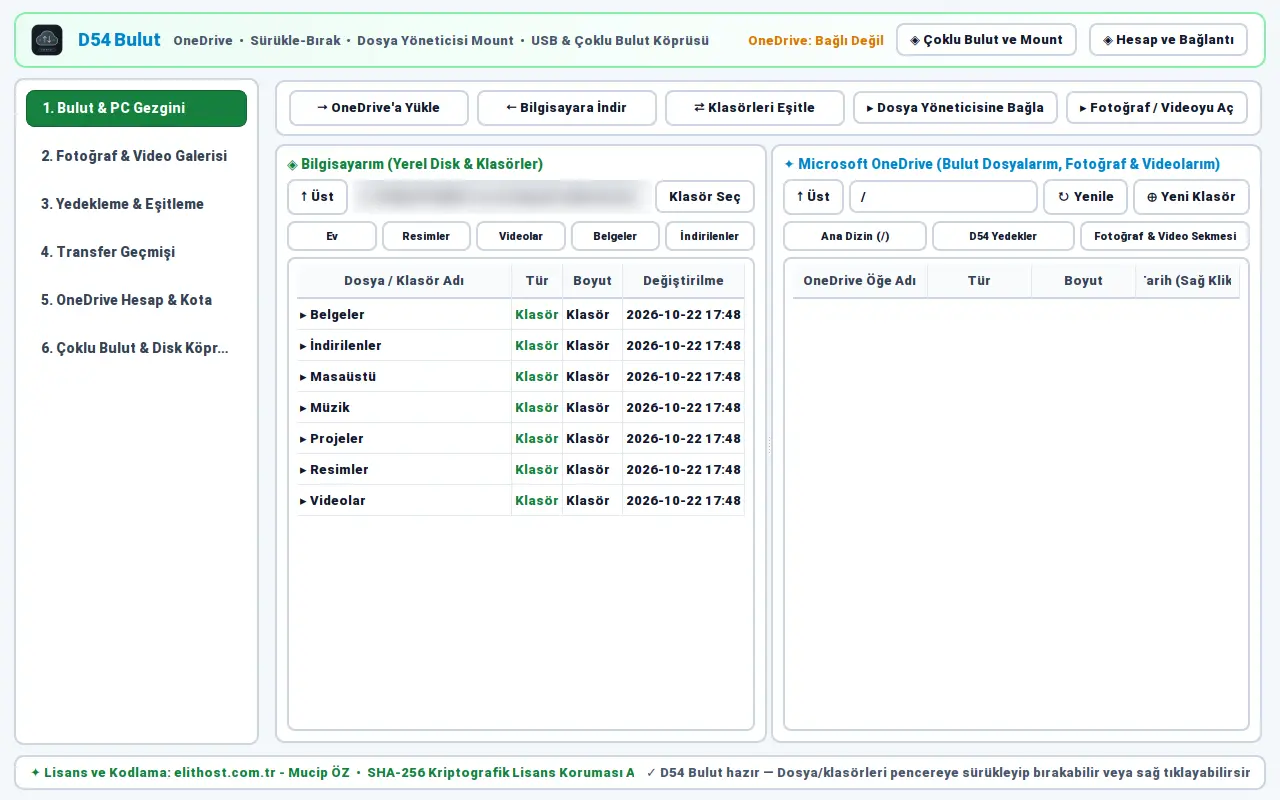Sort by Dosya / Klasör Adı column
This screenshot has height=800, width=1280.
pos(404,281)
